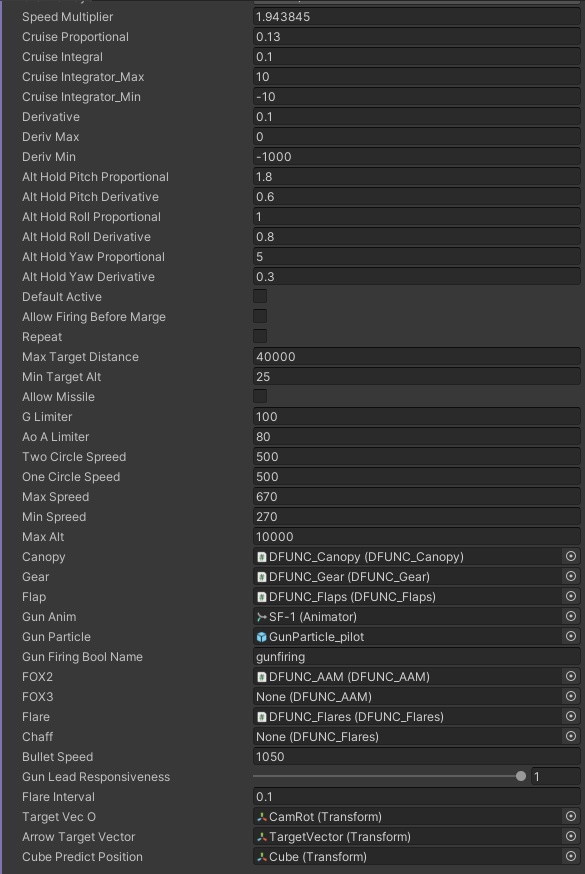Click the Cruise Integrator_Max field
This screenshot has height=874, width=585.
point(417,77)
